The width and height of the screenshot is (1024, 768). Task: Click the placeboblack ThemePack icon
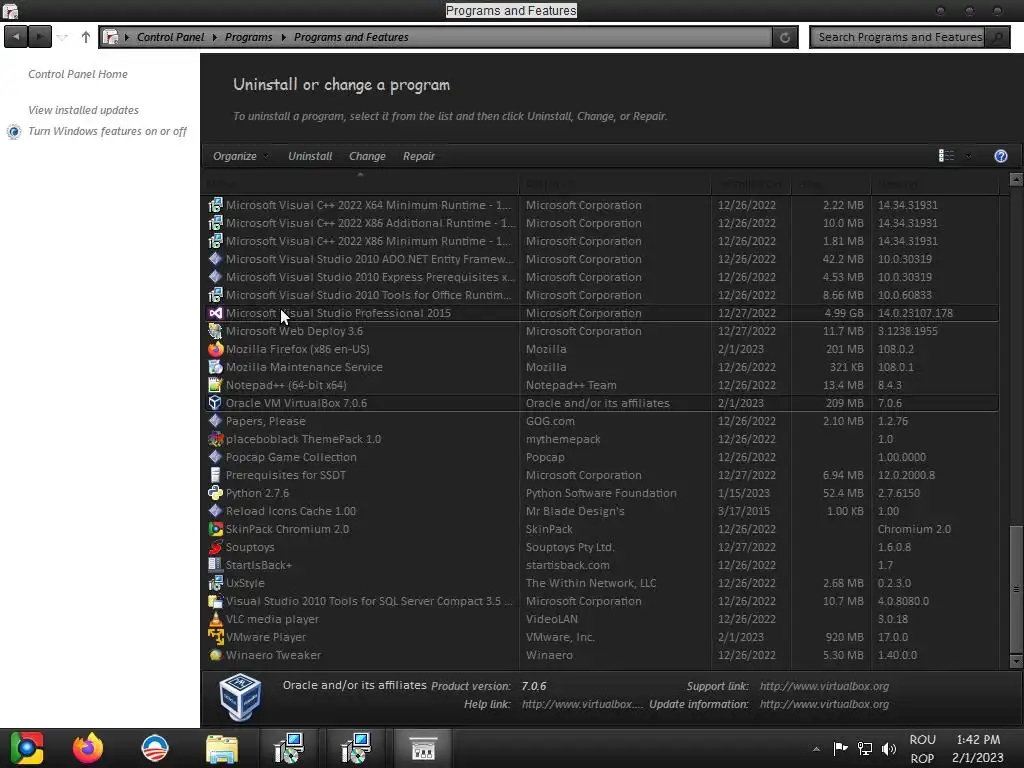[x=215, y=439]
